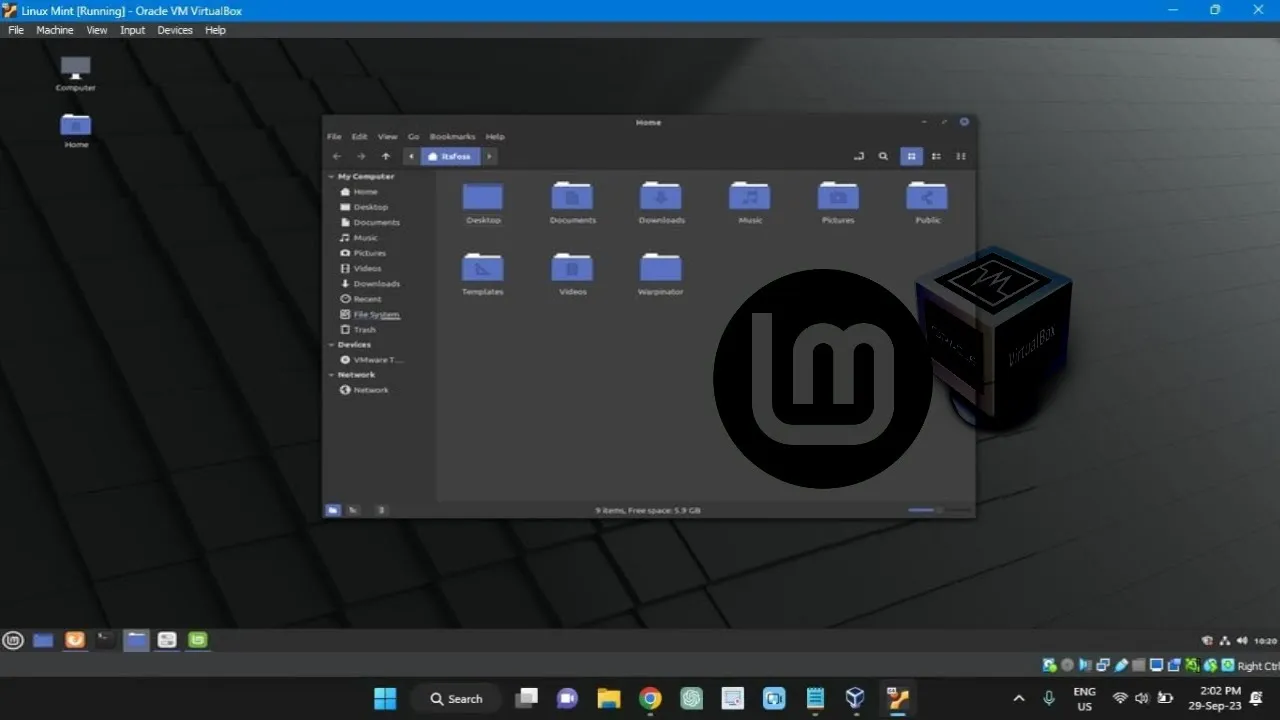
Task: Go up to the parent folder
Action: (x=386, y=156)
